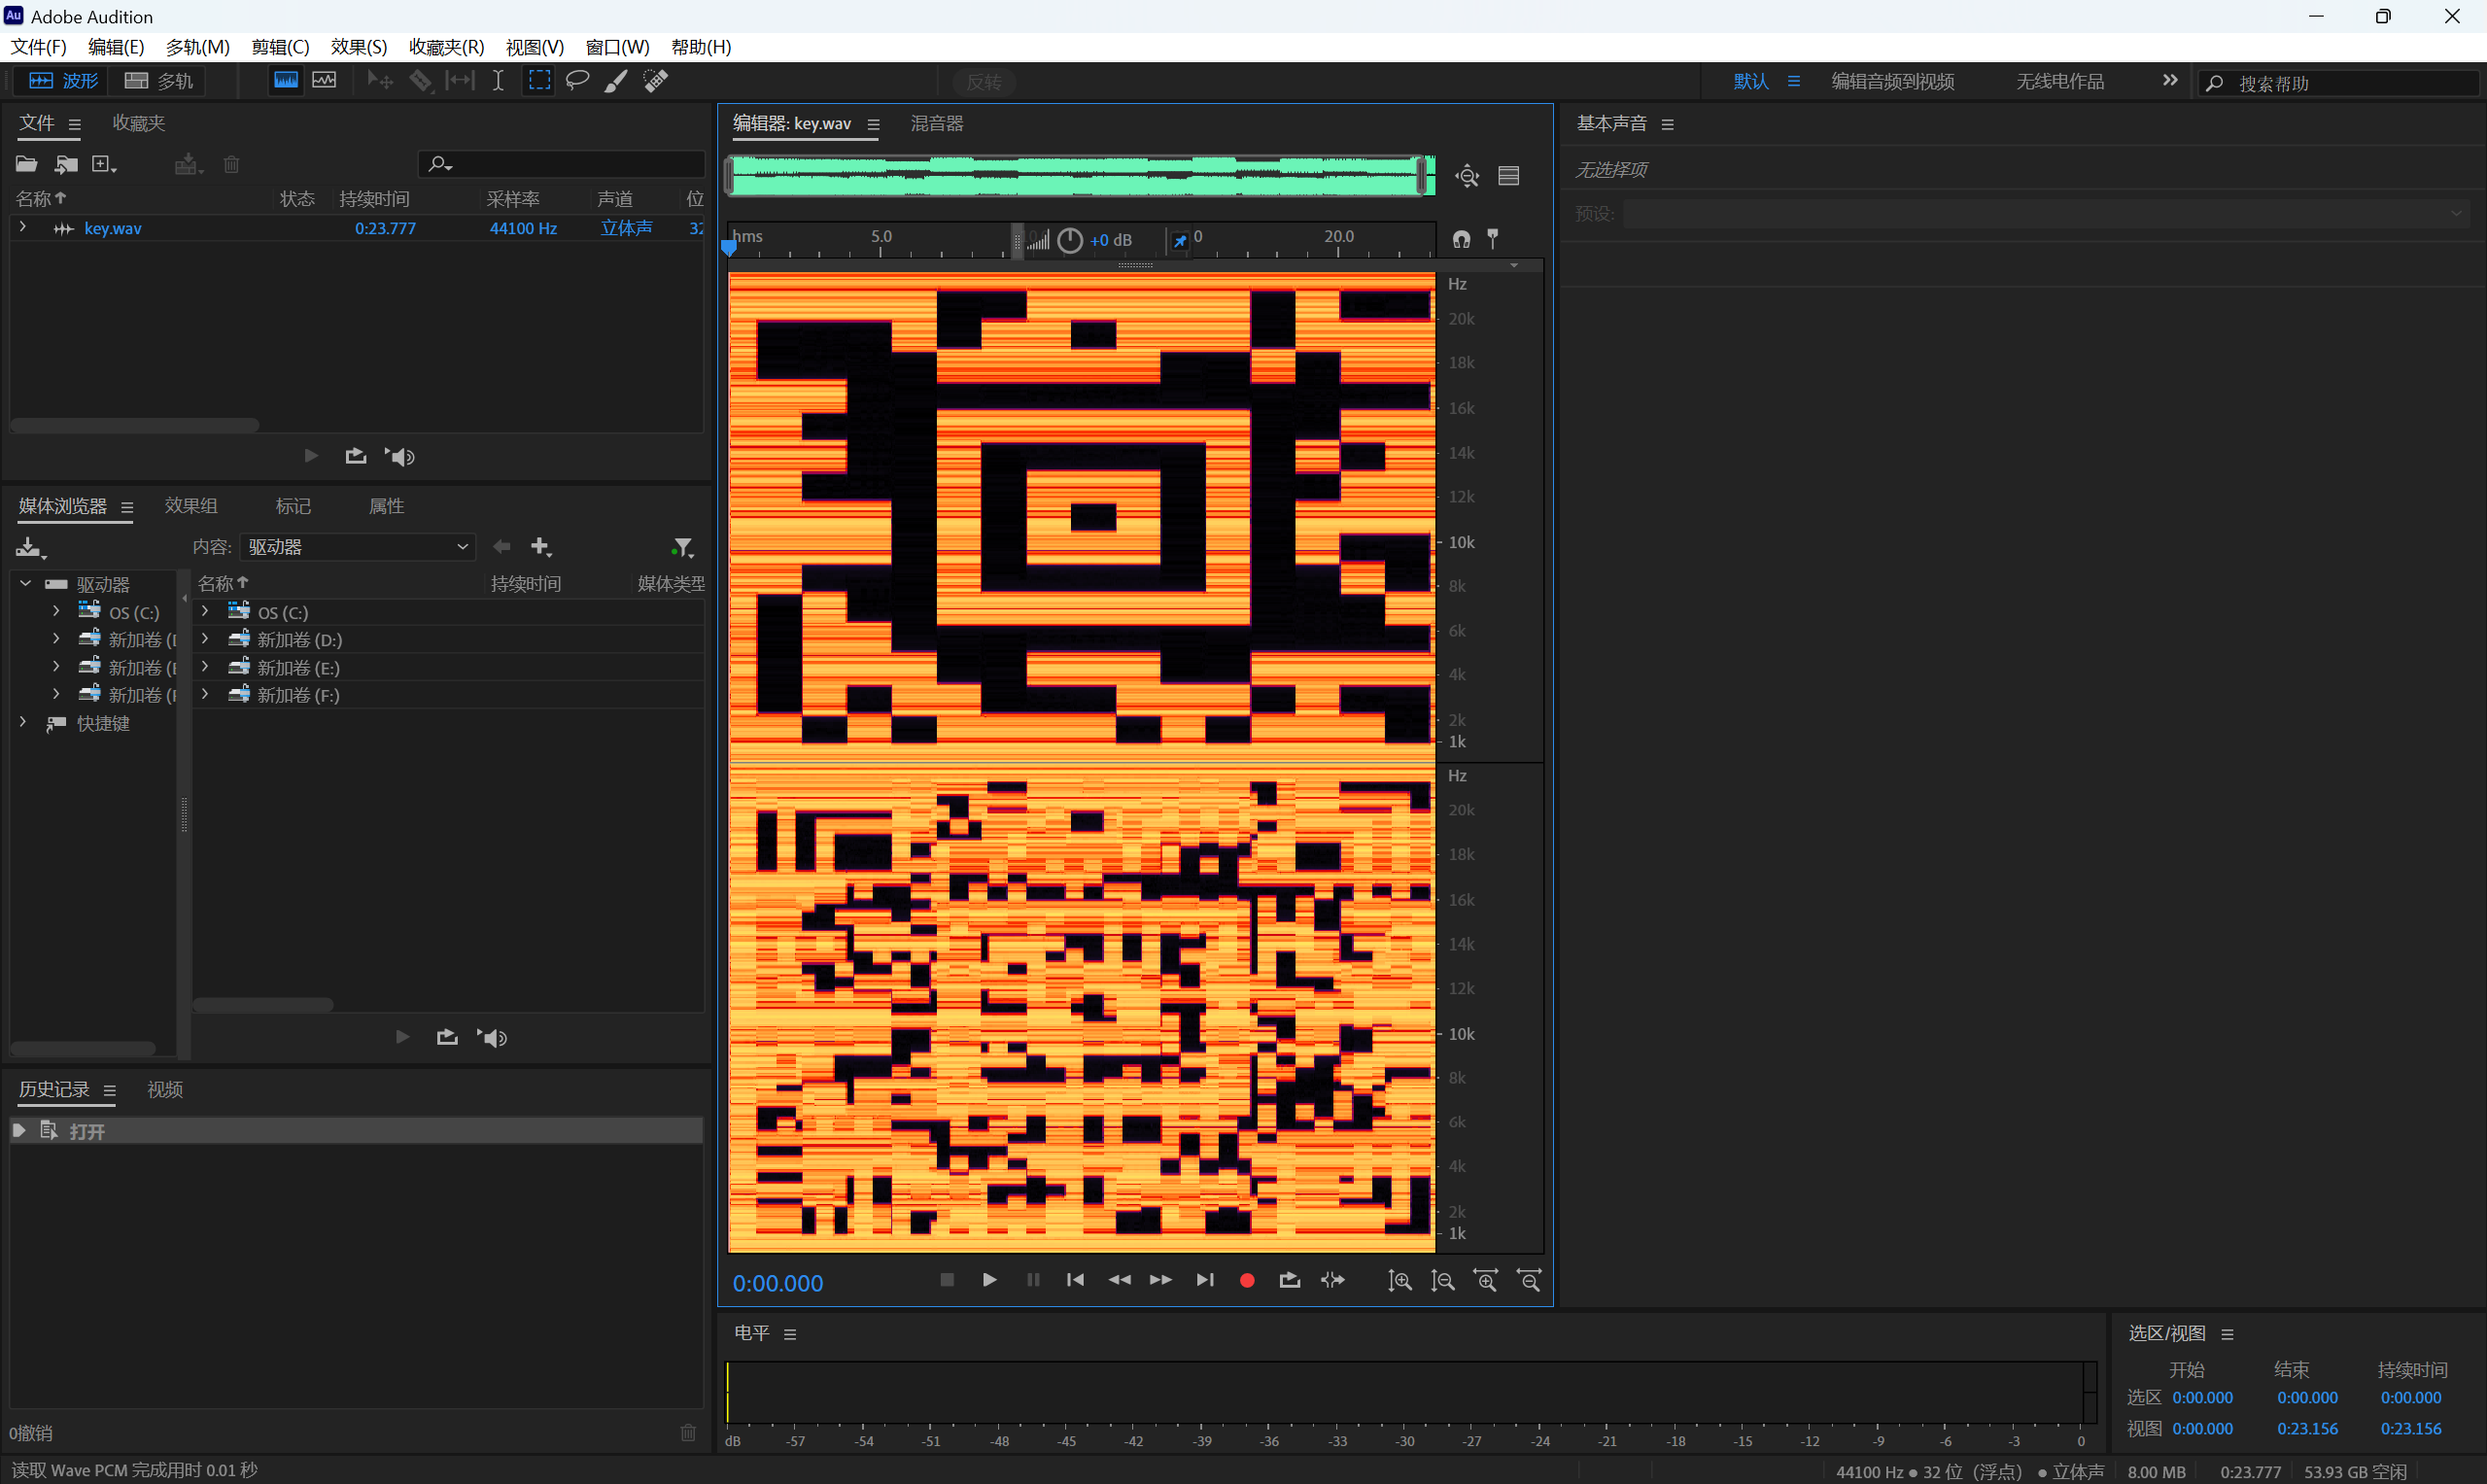Screen dimensions: 2487x1484
Task: Switch to the 标记 tab
Action: pyautogui.click(x=293, y=506)
